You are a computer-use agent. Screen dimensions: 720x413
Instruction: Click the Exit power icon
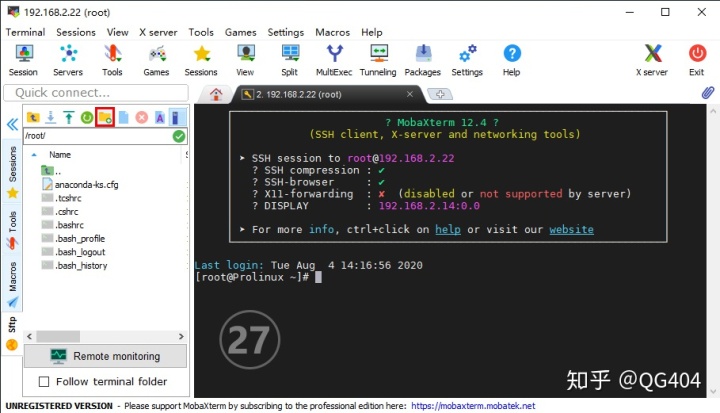(697, 60)
